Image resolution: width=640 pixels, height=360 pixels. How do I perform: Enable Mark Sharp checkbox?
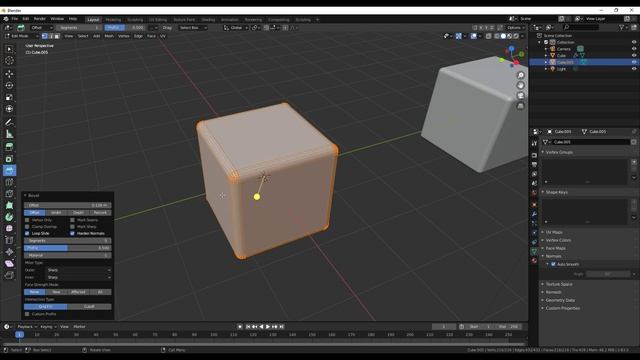click(73, 227)
